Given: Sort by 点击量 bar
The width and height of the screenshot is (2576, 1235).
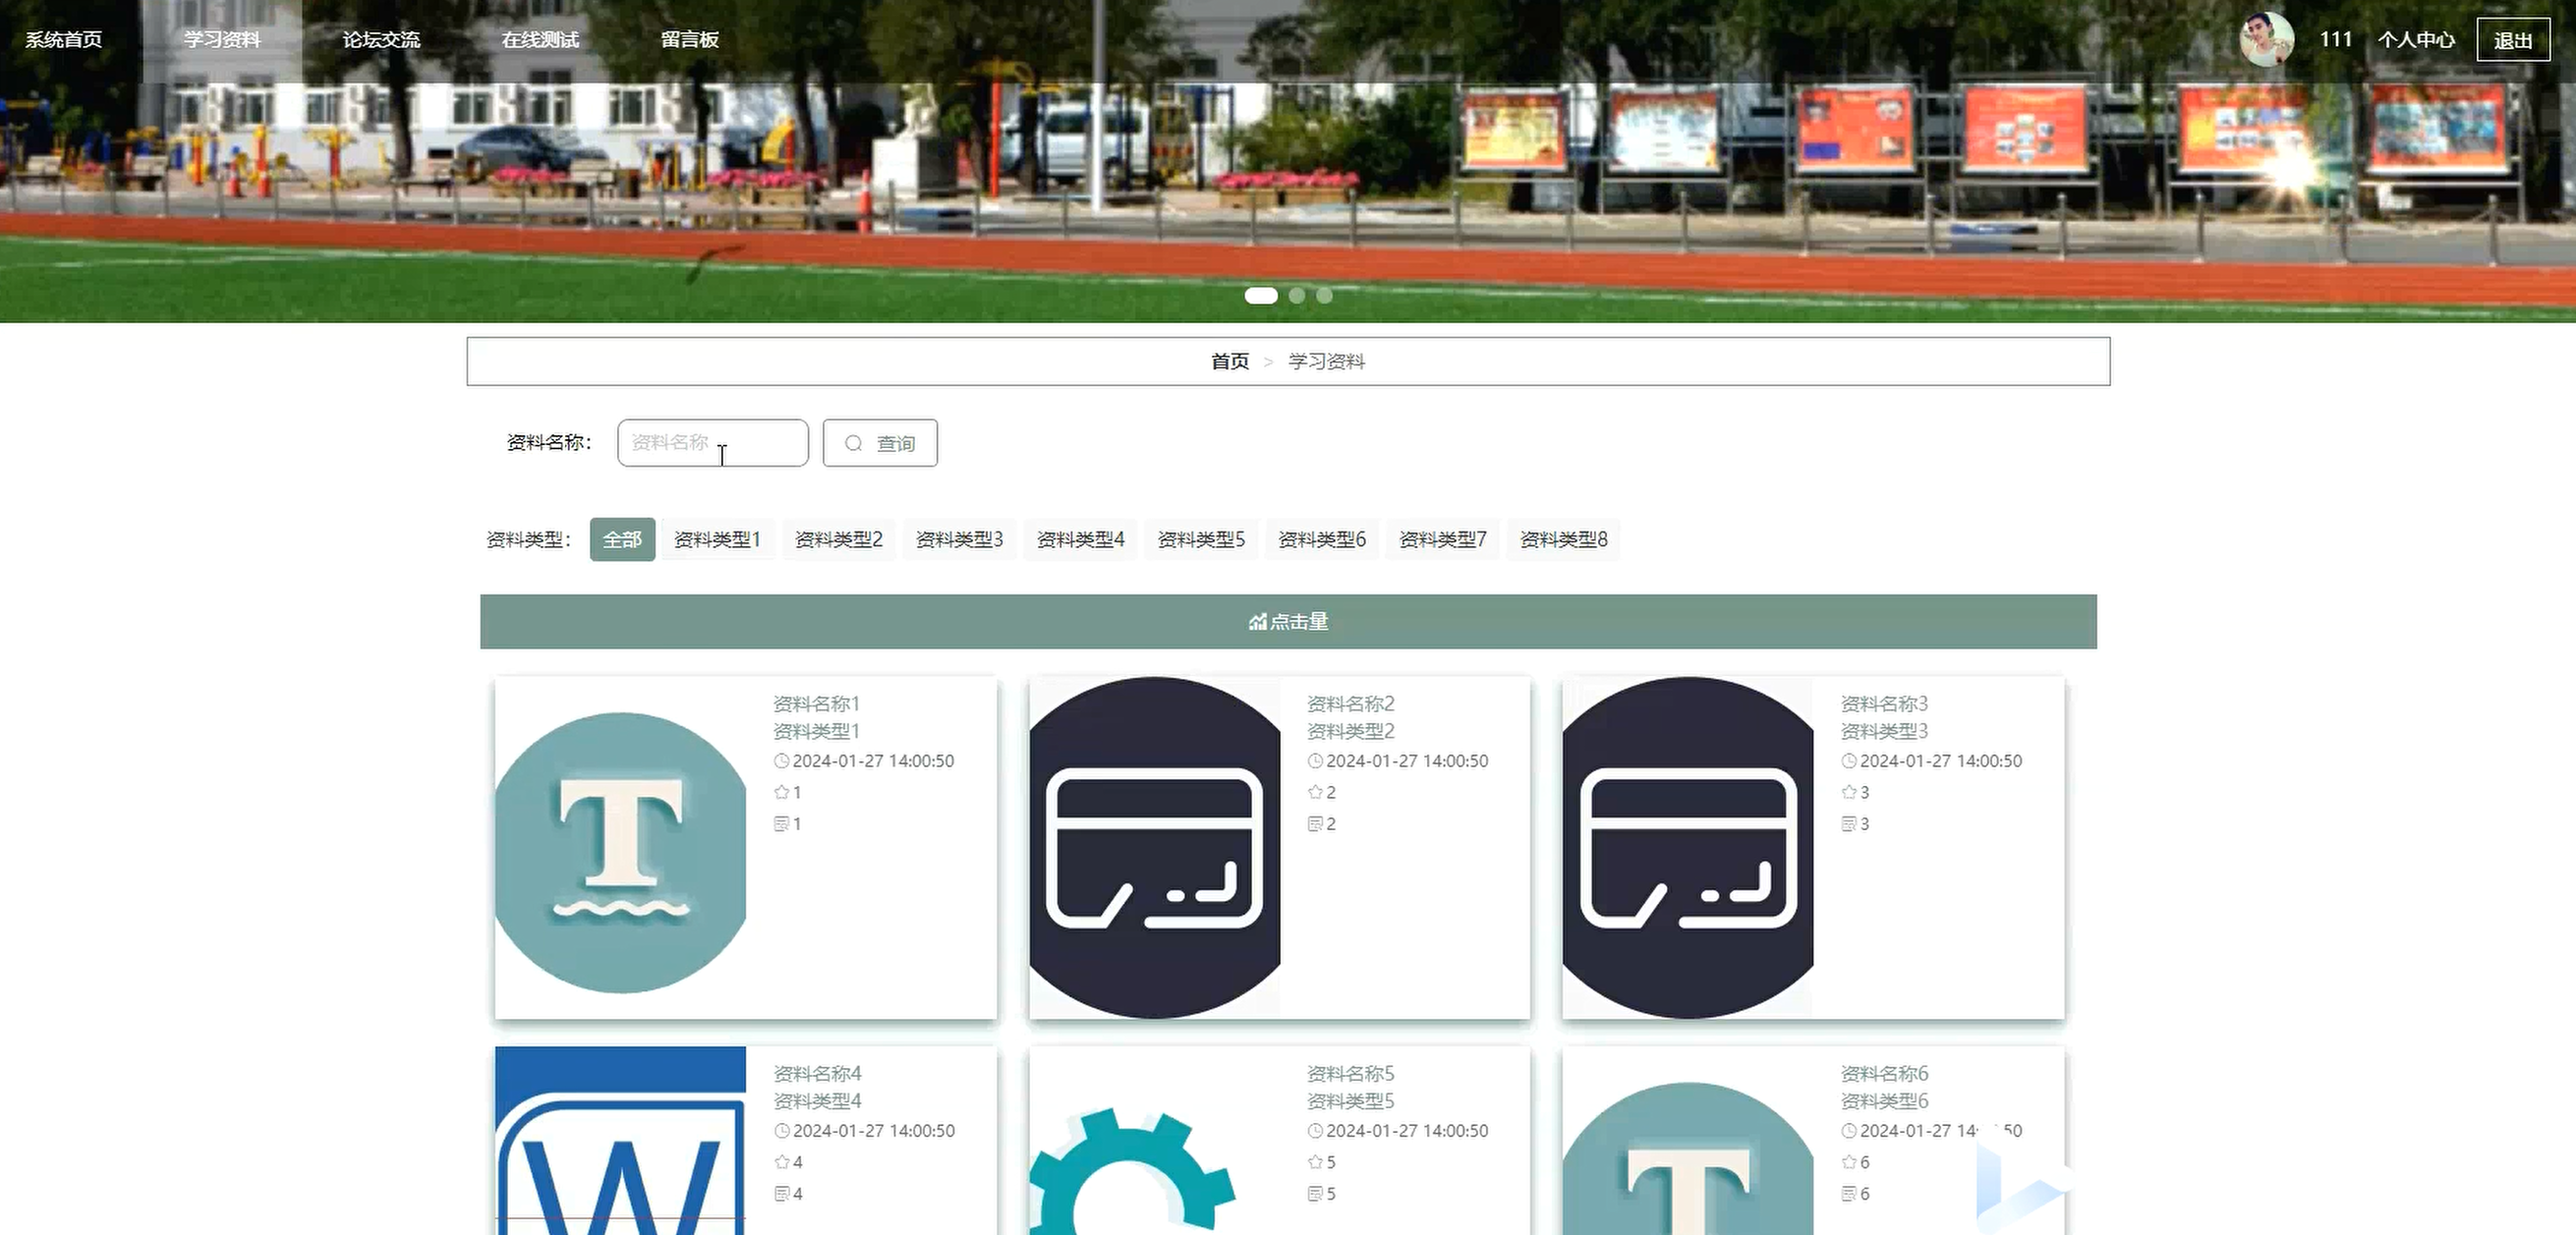Looking at the screenshot, I should pyautogui.click(x=1288, y=622).
